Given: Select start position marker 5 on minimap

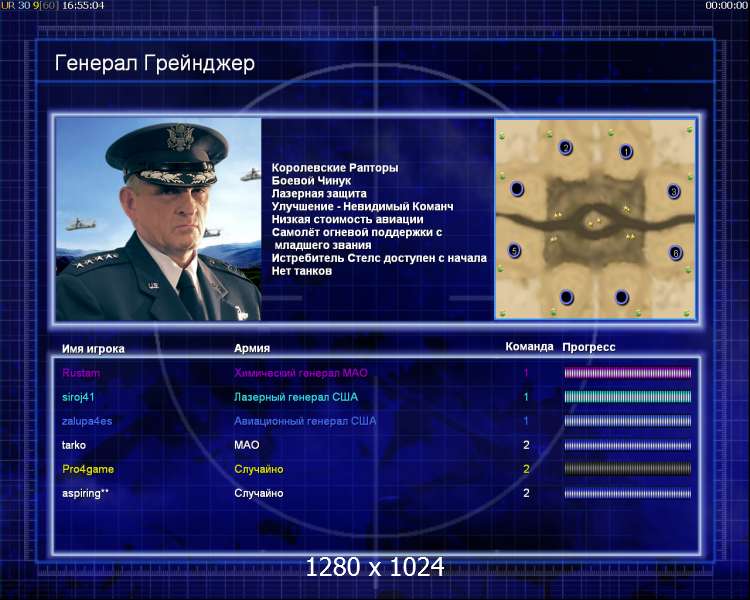Looking at the screenshot, I should click(514, 250).
